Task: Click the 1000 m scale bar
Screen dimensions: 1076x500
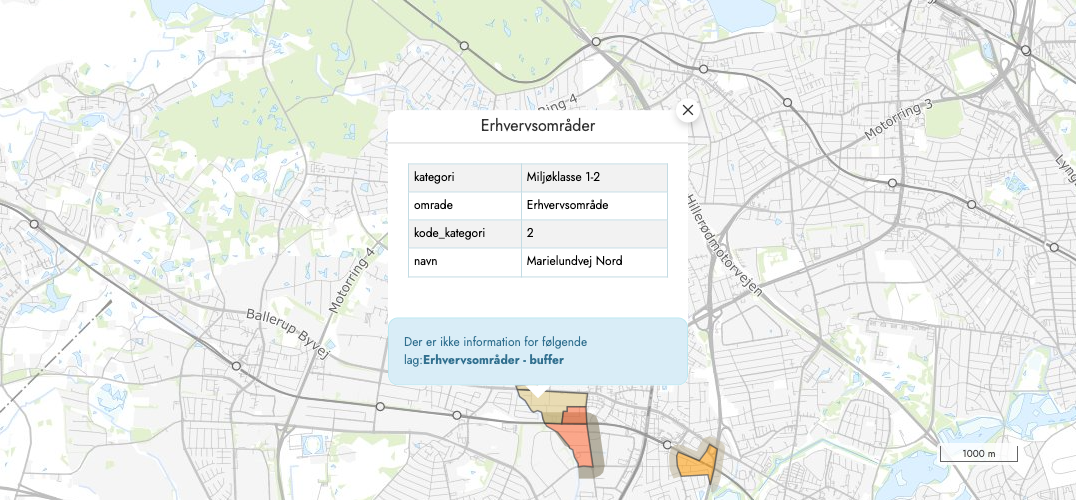Action: coord(978,454)
